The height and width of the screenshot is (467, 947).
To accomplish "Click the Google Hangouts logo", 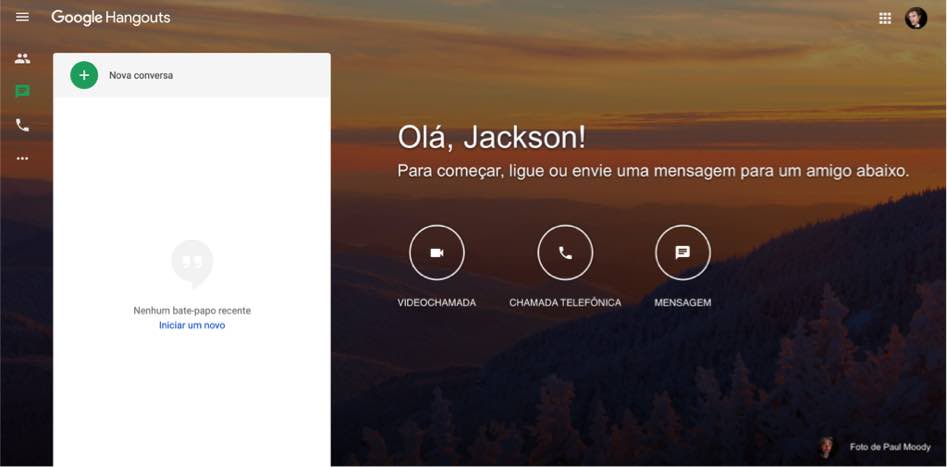I will tap(111, 18).
